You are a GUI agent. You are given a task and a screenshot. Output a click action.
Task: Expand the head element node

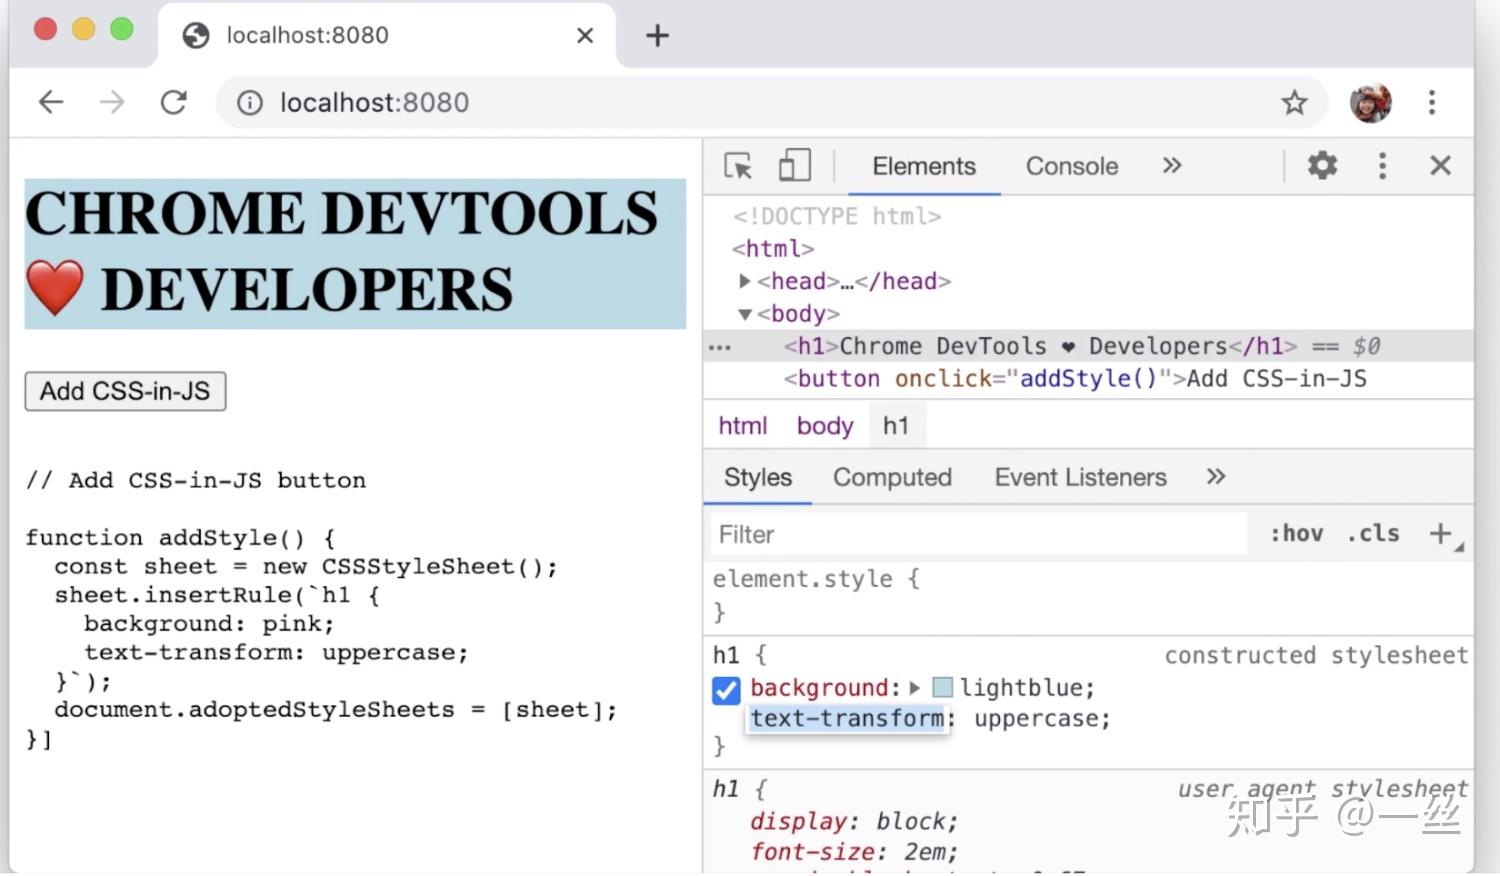tap(744, 282)
